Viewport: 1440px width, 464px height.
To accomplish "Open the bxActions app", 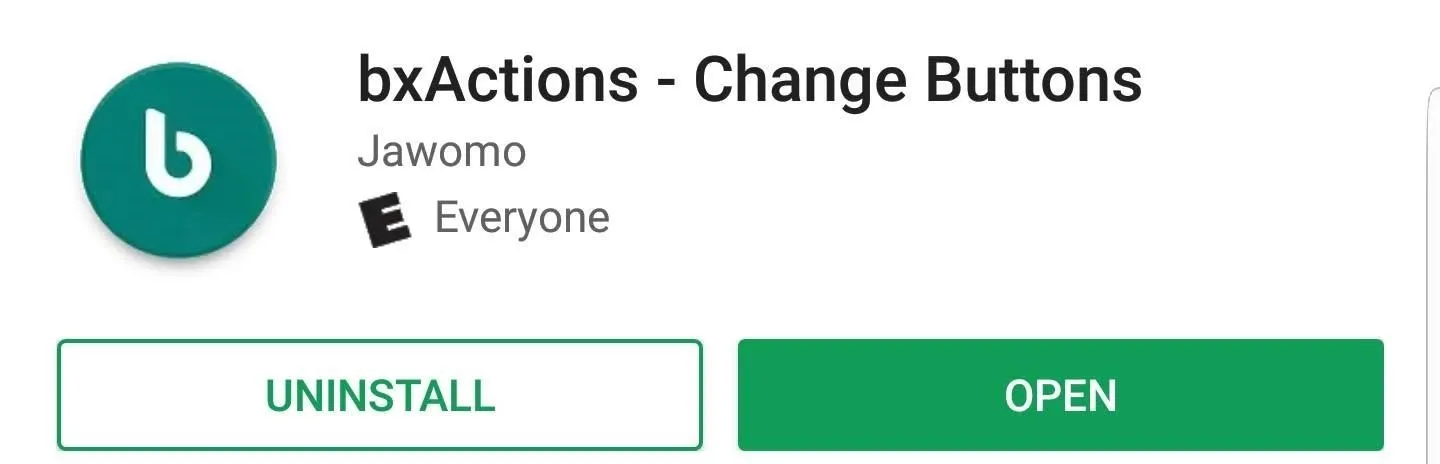I will point(1061,395).
